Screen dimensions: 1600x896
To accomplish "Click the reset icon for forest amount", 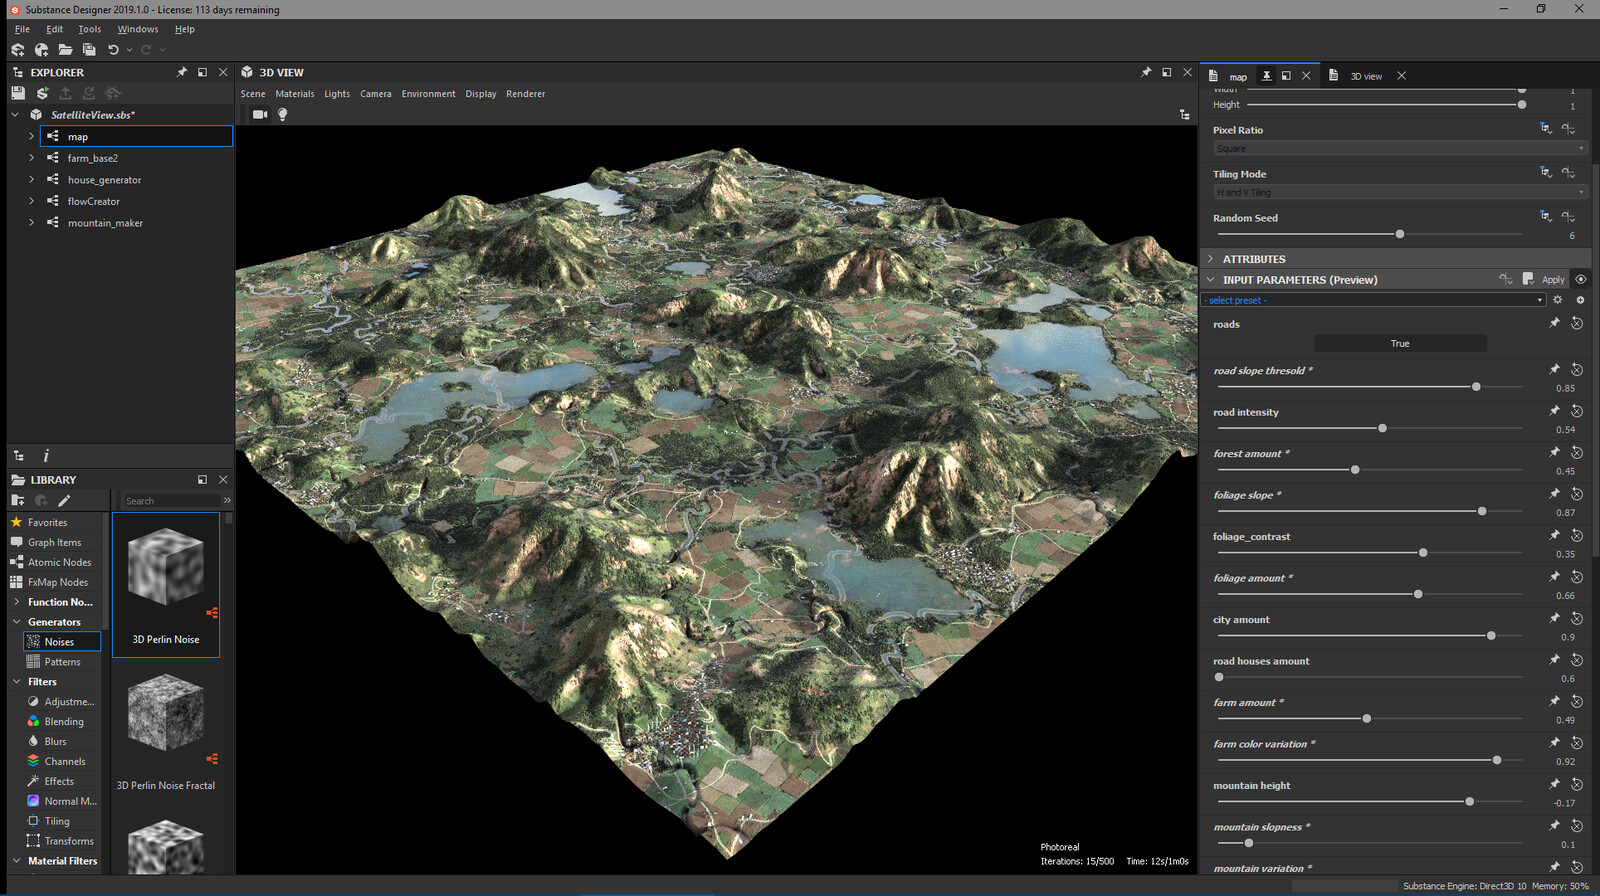I will click(x=1577, y=453).
